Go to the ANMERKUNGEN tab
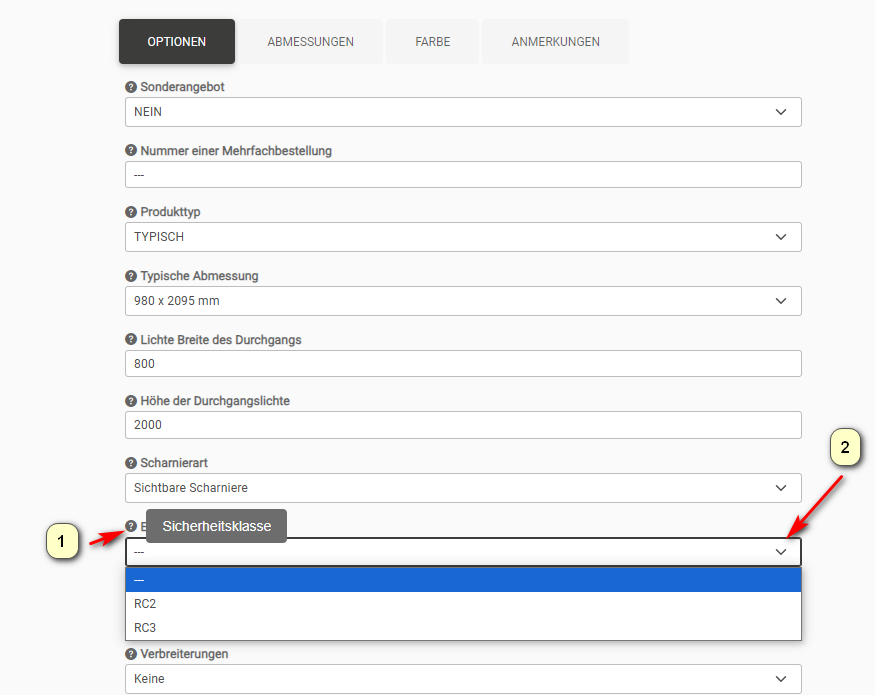The image size is (875, 695). click(555, 42)
